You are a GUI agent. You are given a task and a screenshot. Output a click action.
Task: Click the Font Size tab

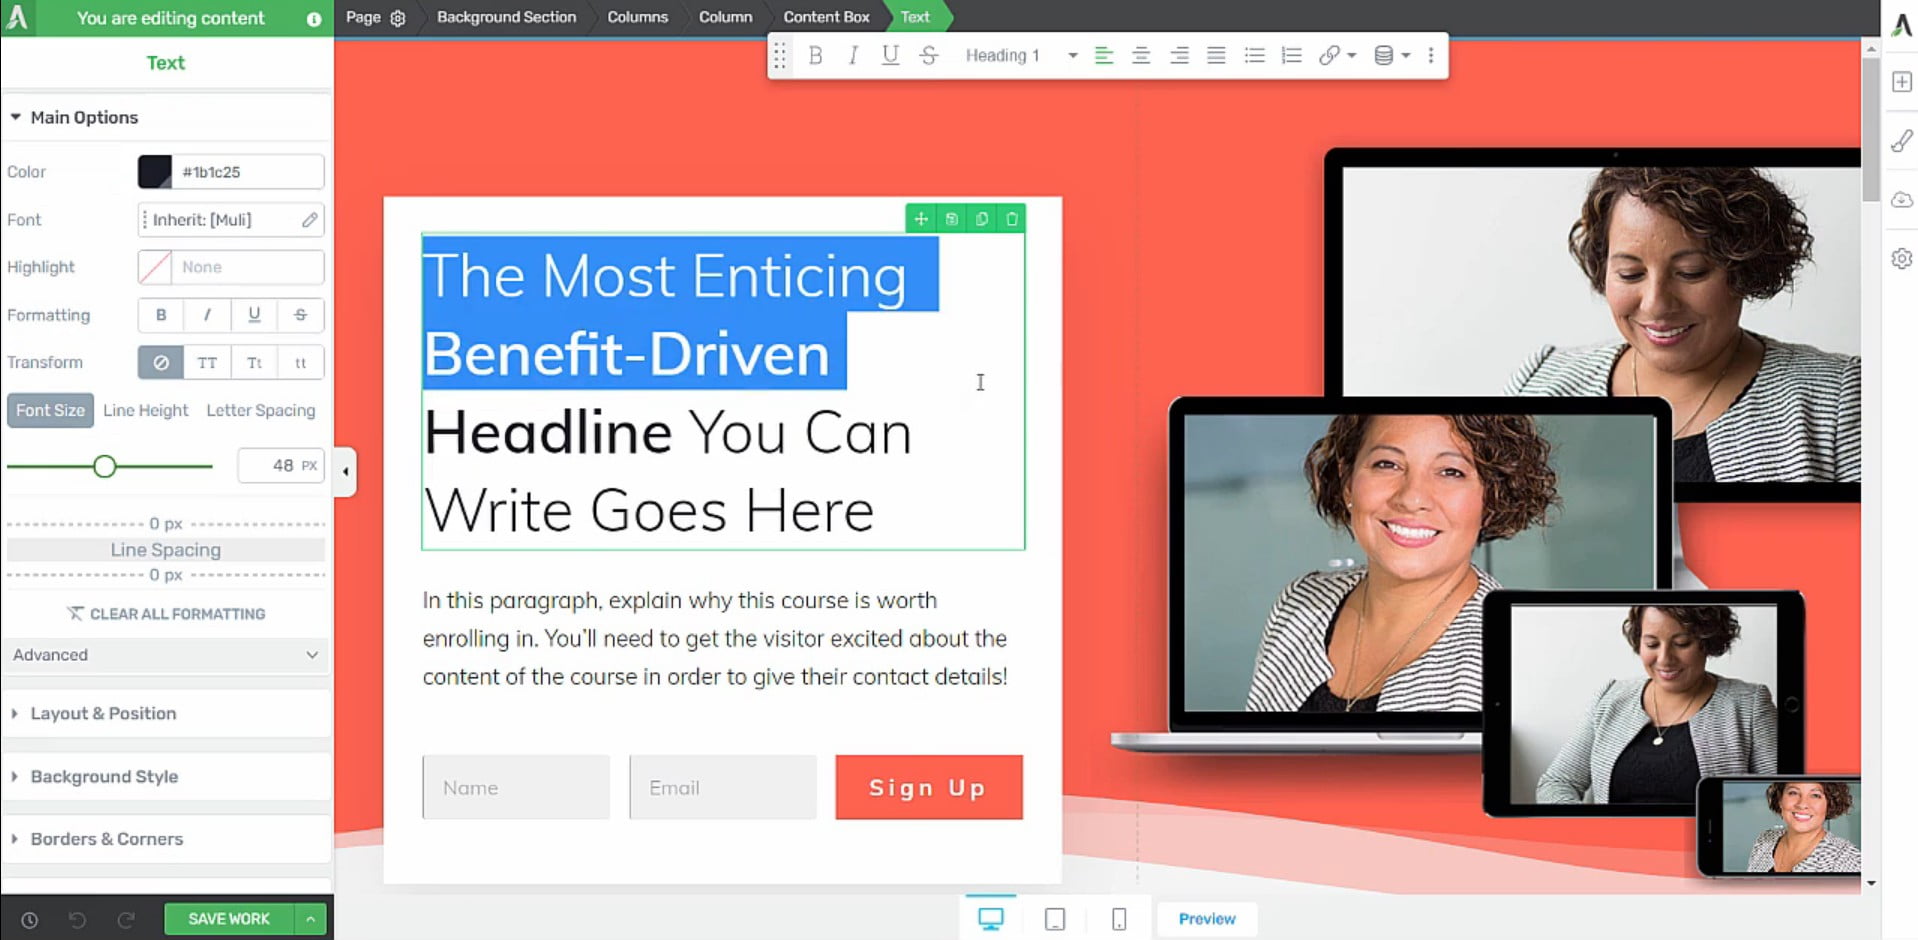point(50,410)
